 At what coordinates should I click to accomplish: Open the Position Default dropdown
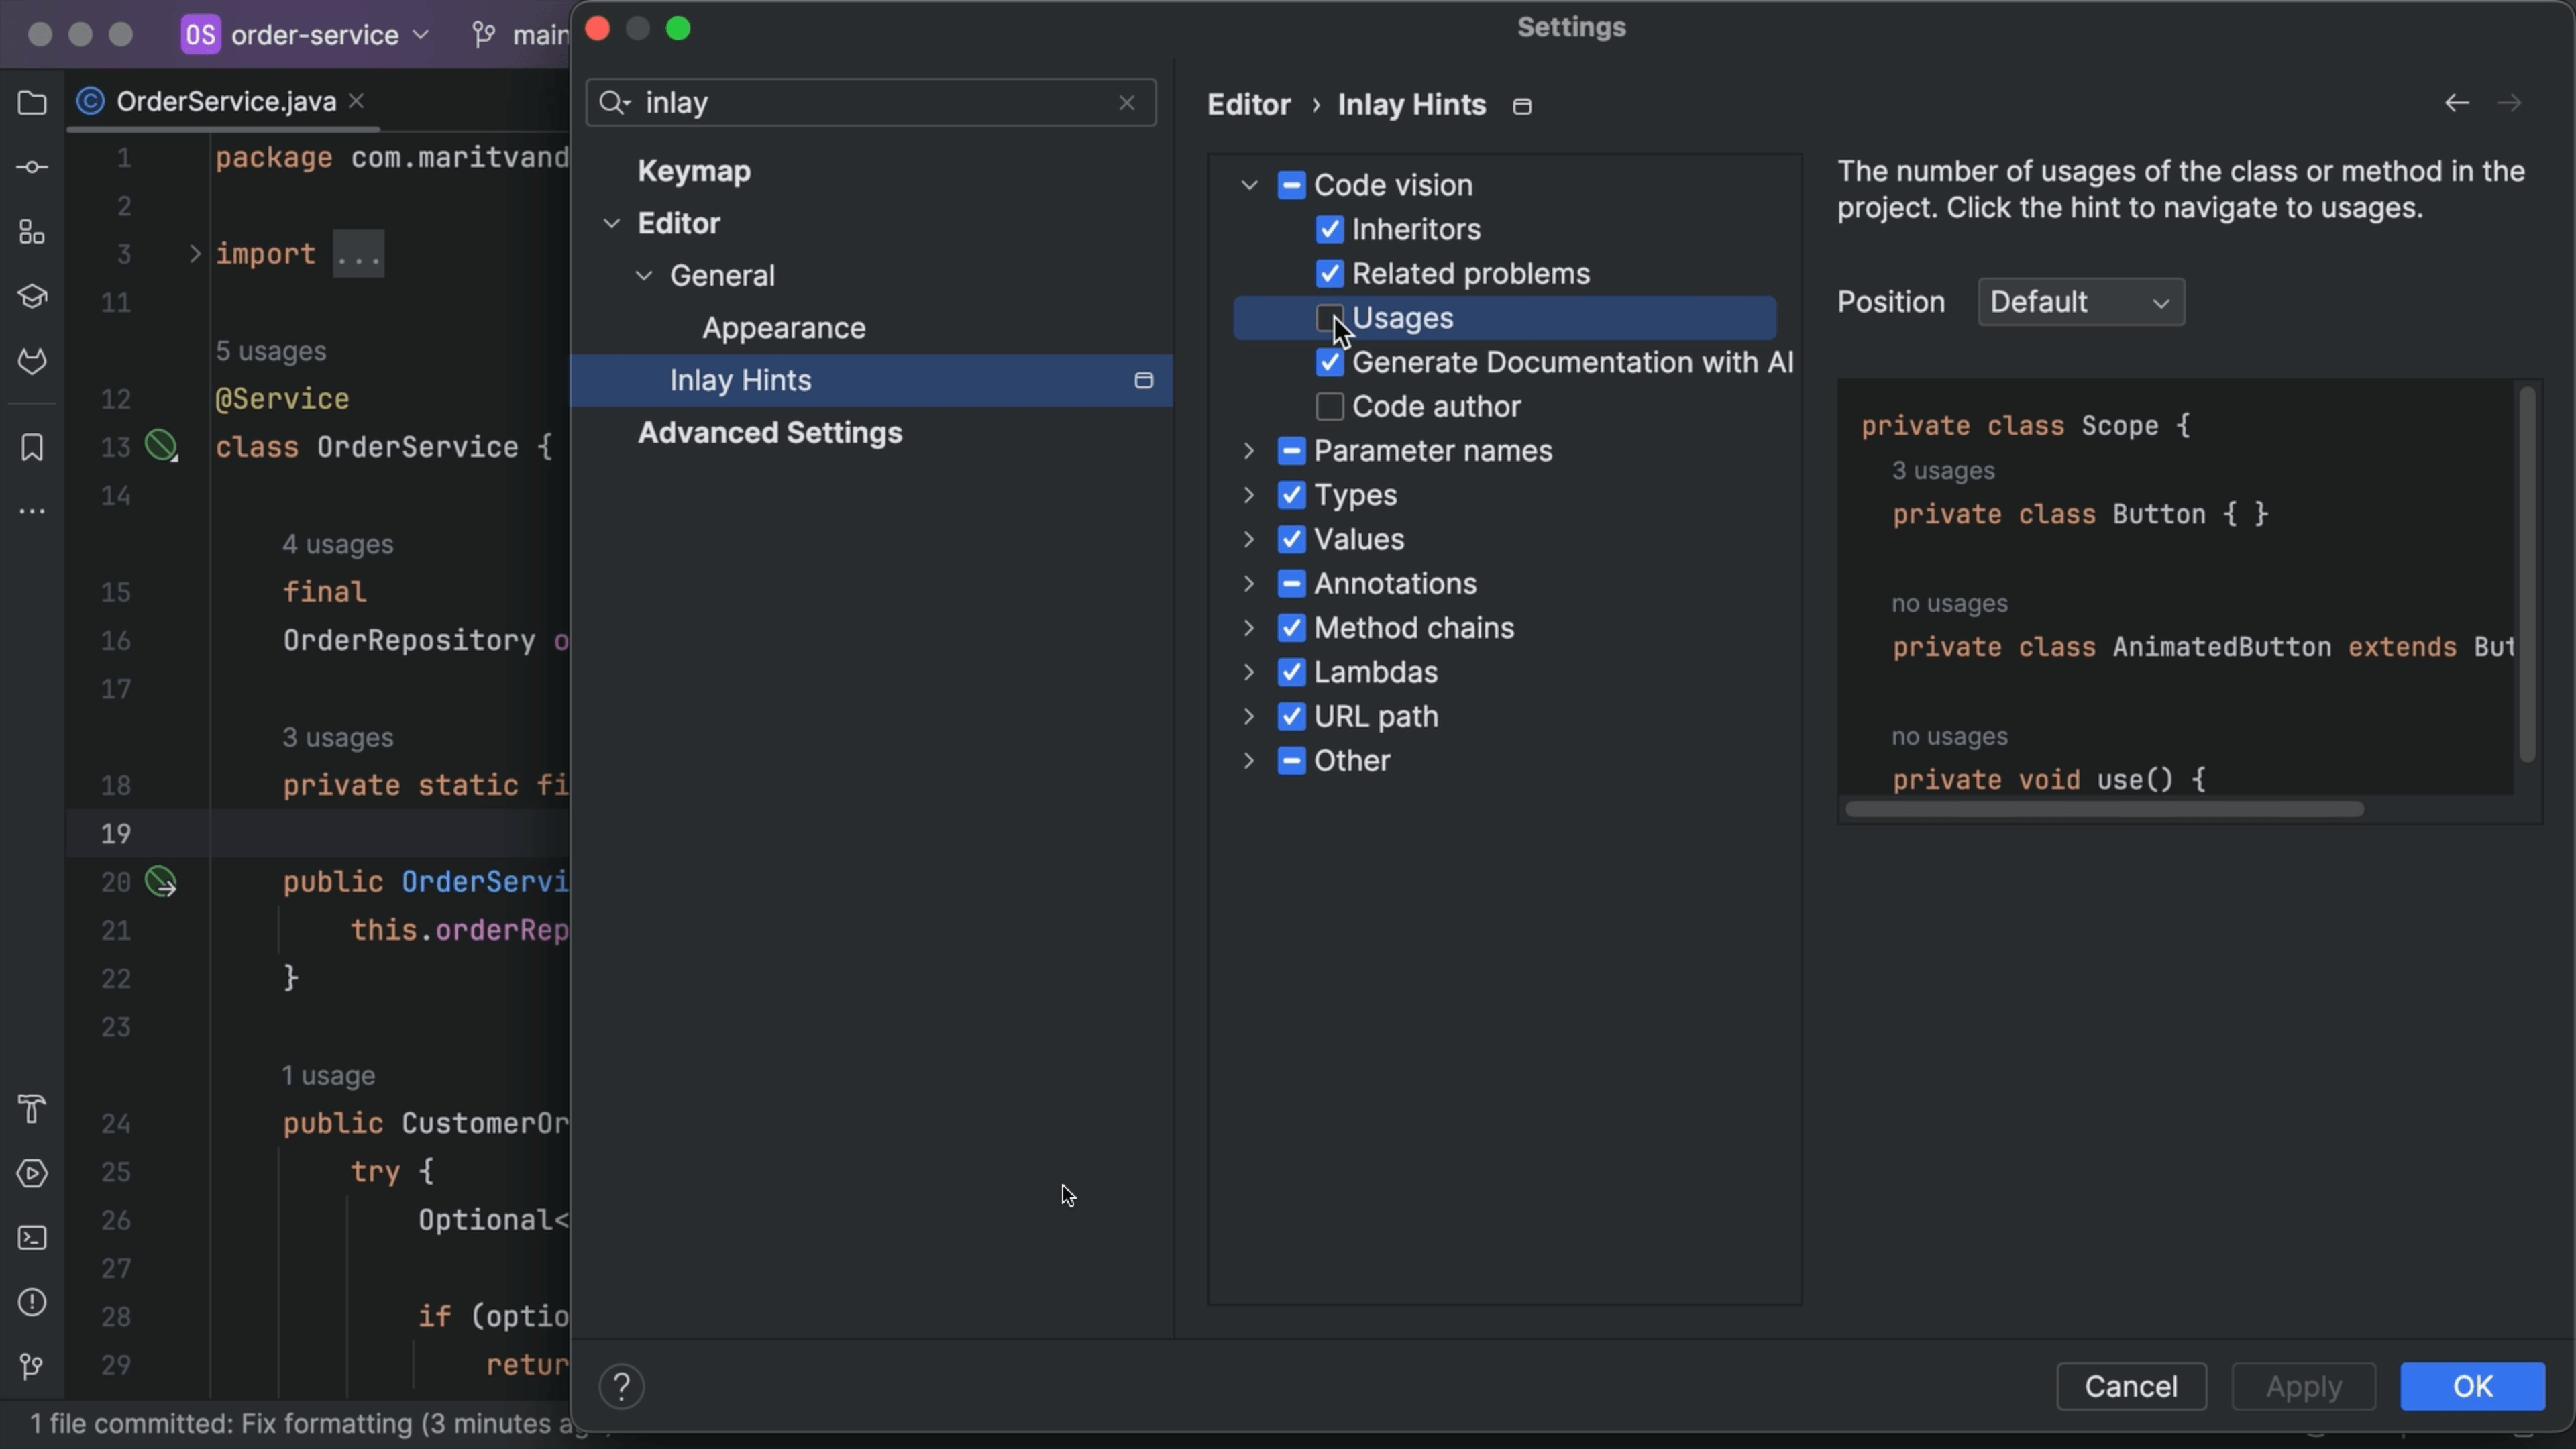(x=2080, y=302)
